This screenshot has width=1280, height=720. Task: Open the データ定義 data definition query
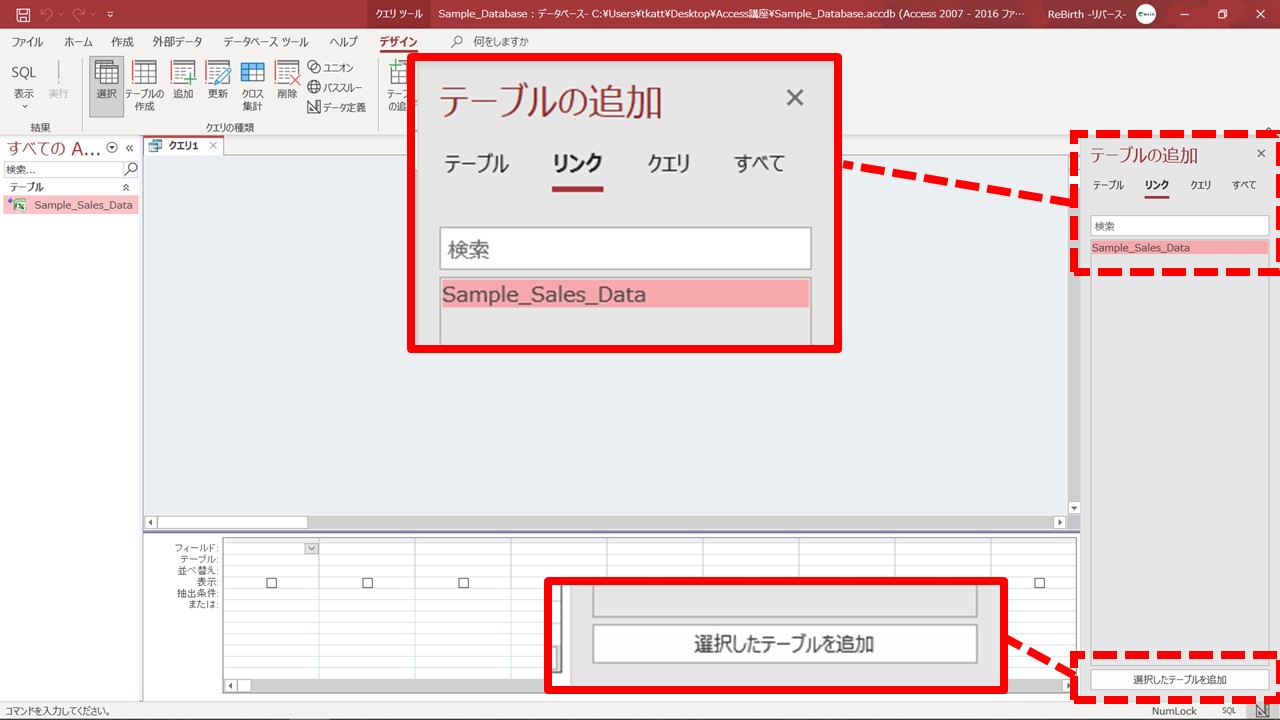pos(337,107)
